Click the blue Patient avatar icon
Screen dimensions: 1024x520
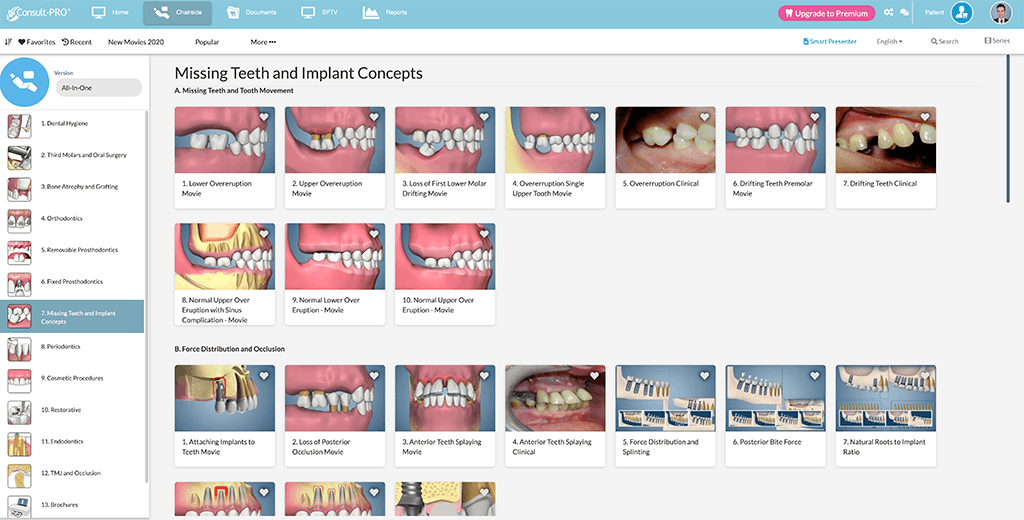961,12
